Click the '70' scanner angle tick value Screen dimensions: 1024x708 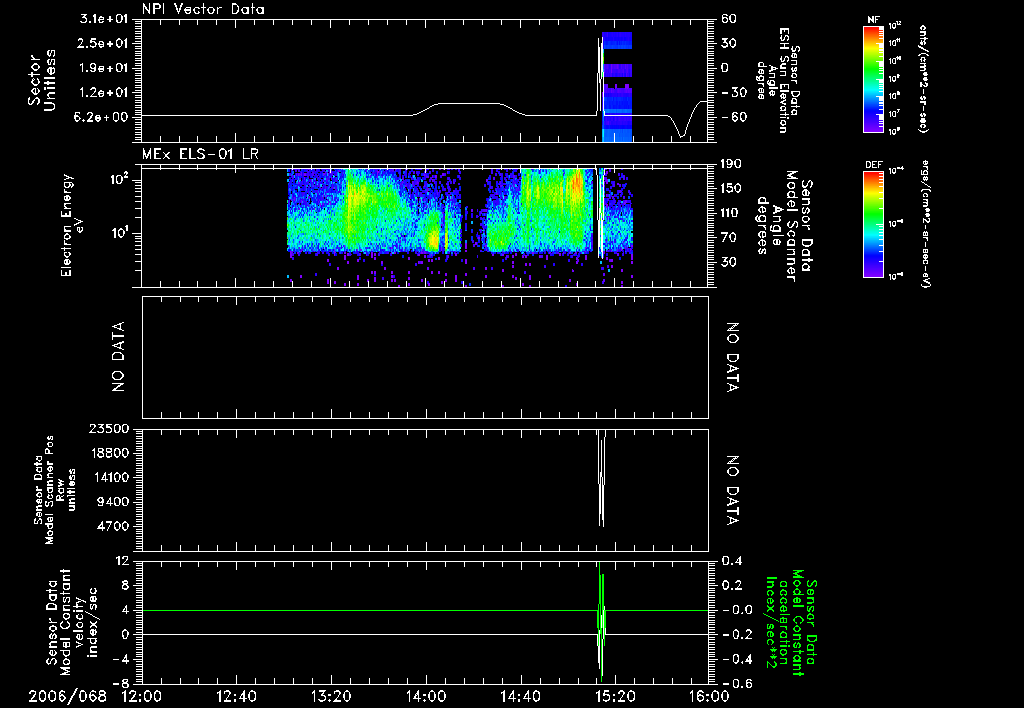pyautogui.click(x=729, y=238)
